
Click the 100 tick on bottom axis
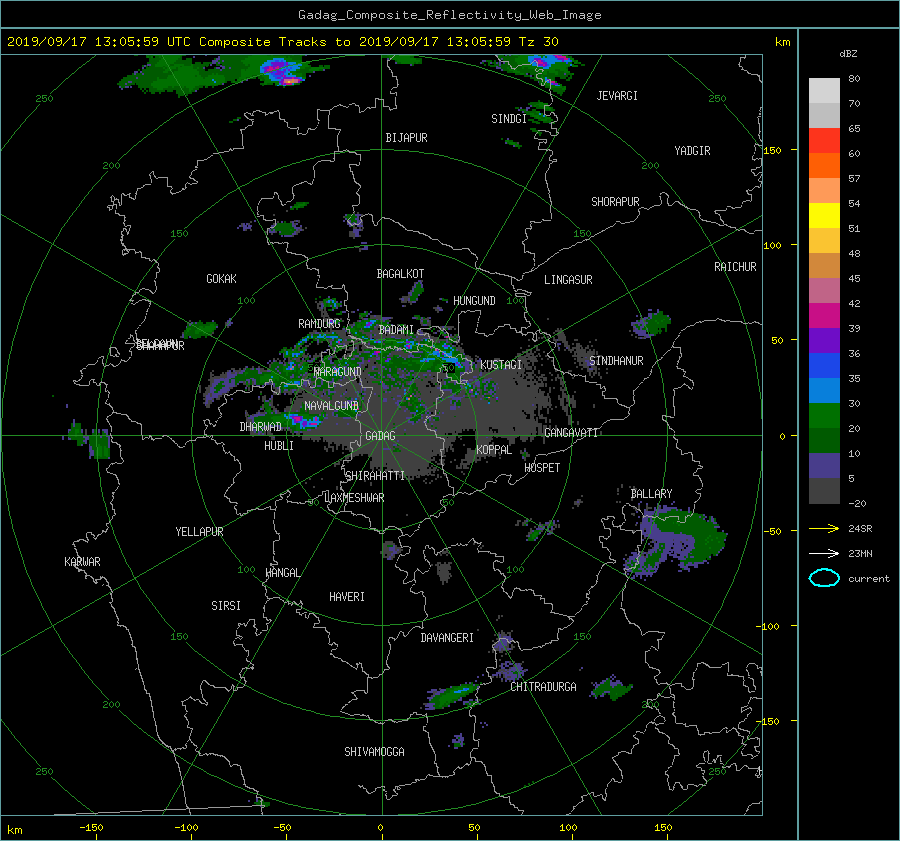click(x=568, y=828)
